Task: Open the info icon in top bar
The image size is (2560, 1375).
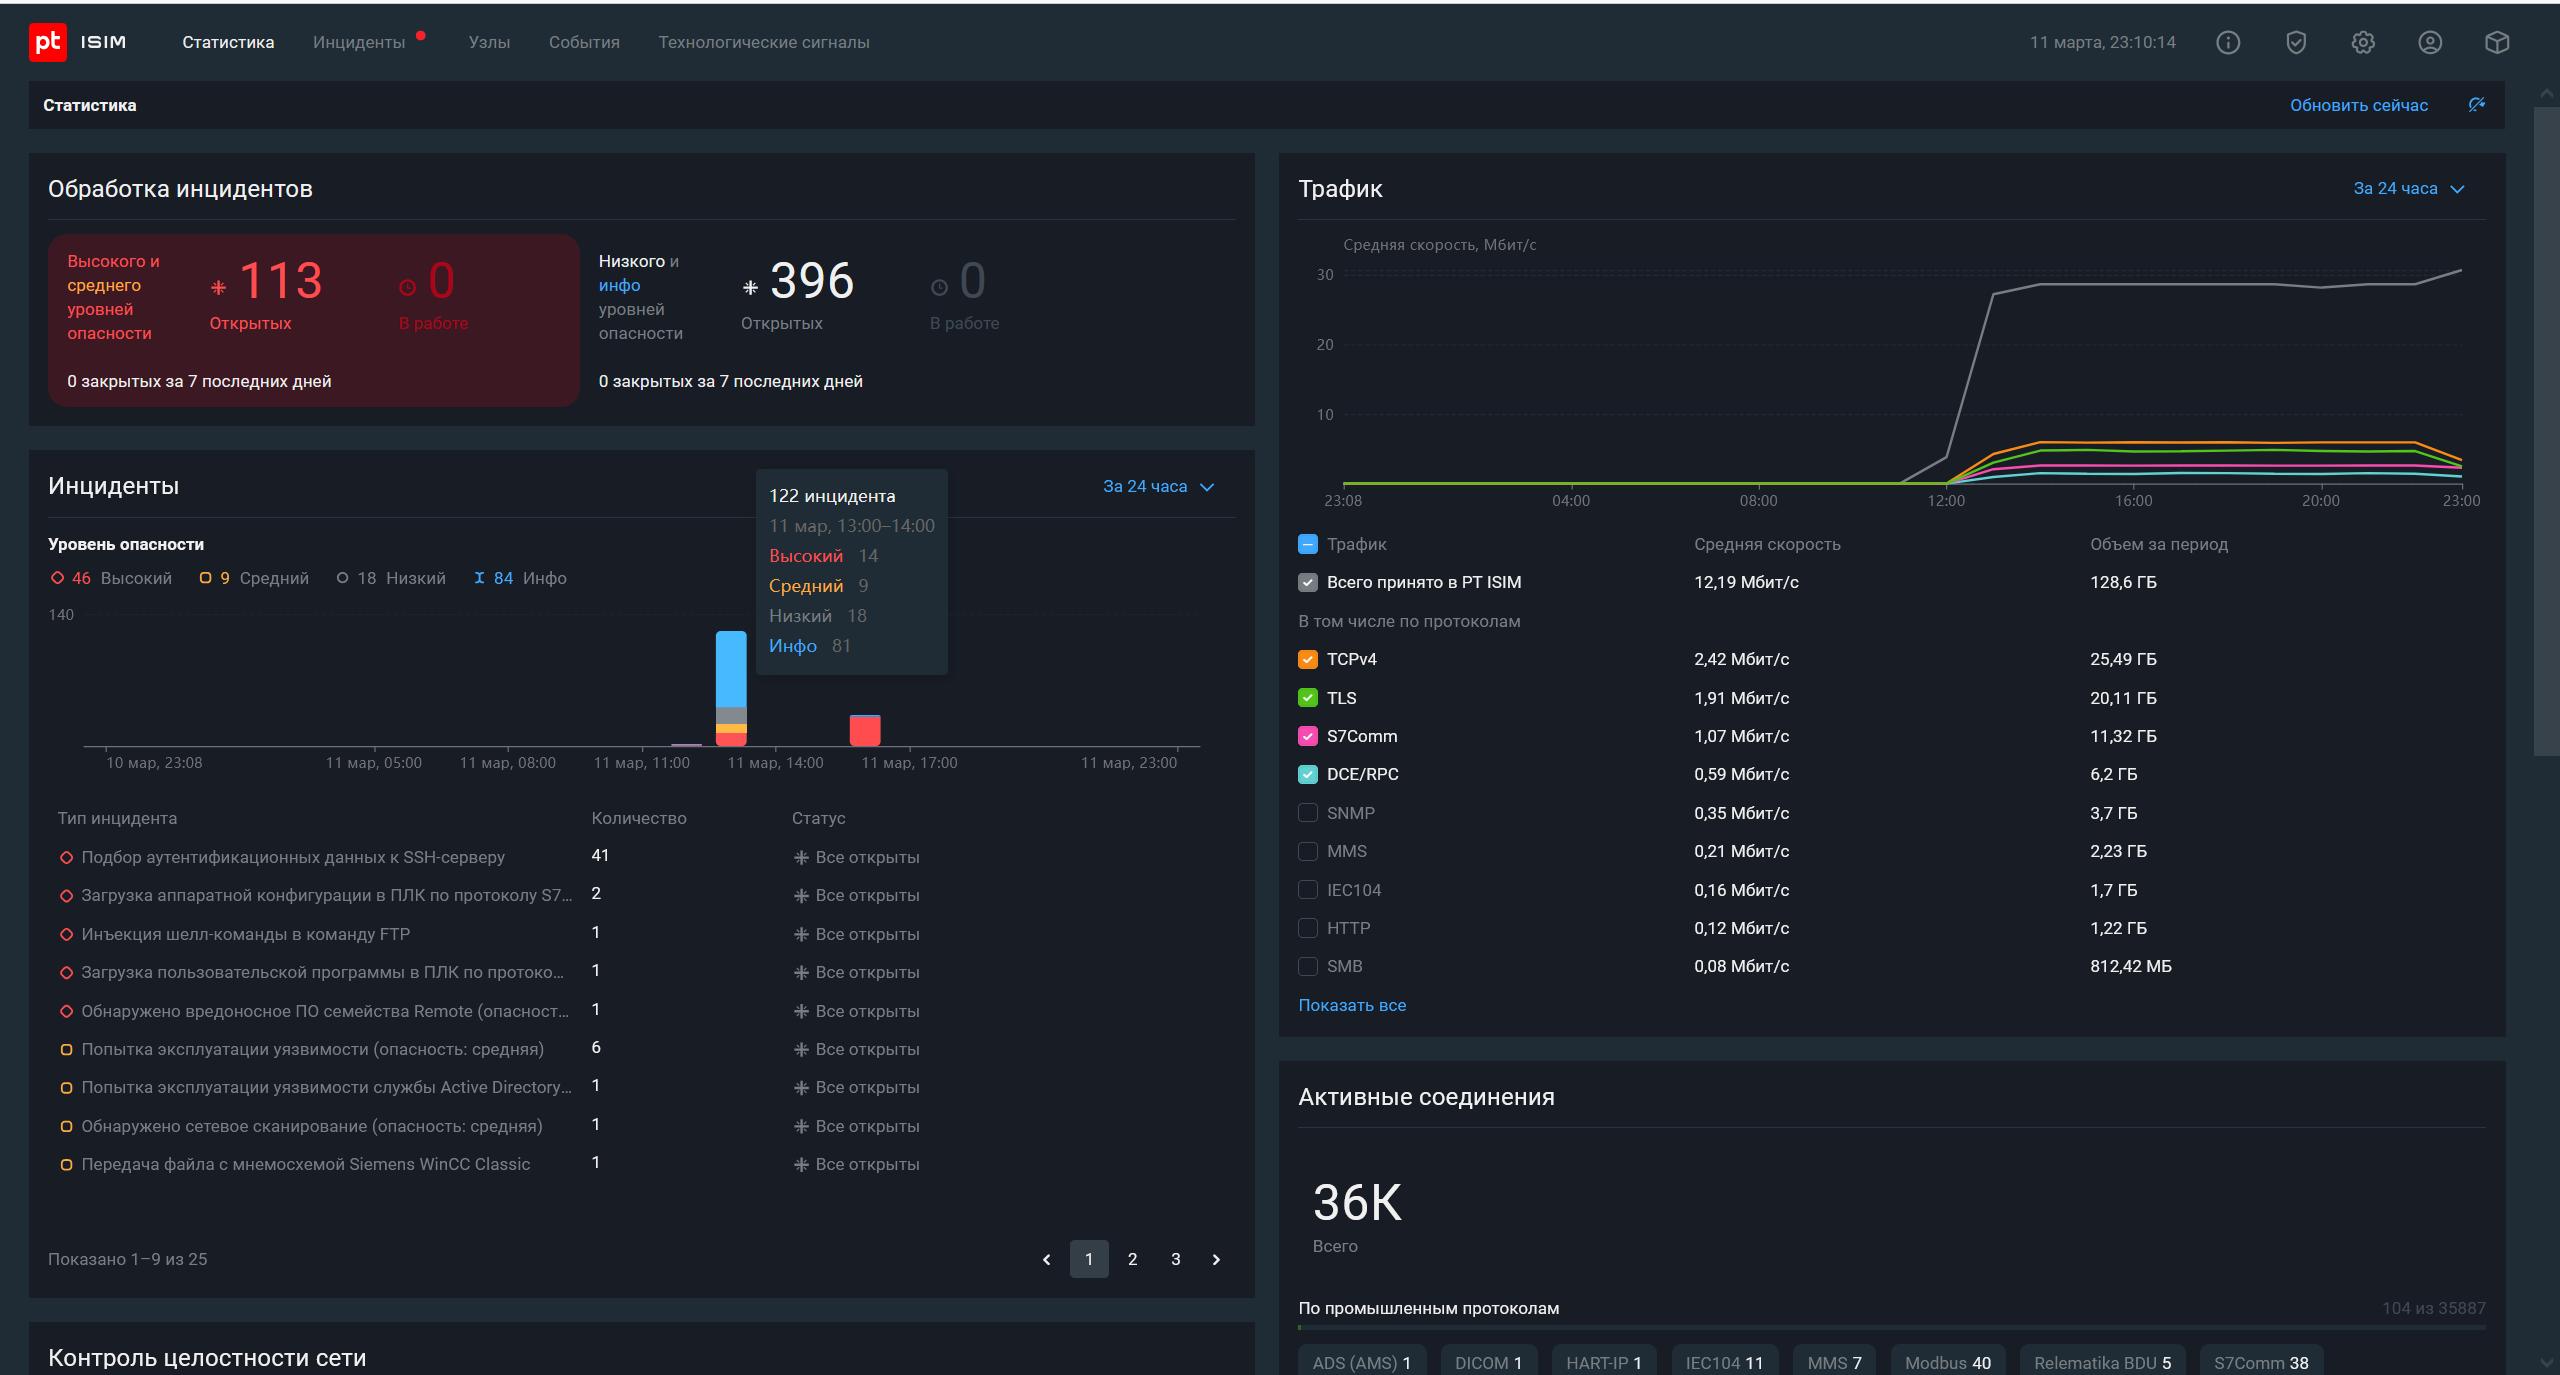Action: click(x=2228, y=42)
